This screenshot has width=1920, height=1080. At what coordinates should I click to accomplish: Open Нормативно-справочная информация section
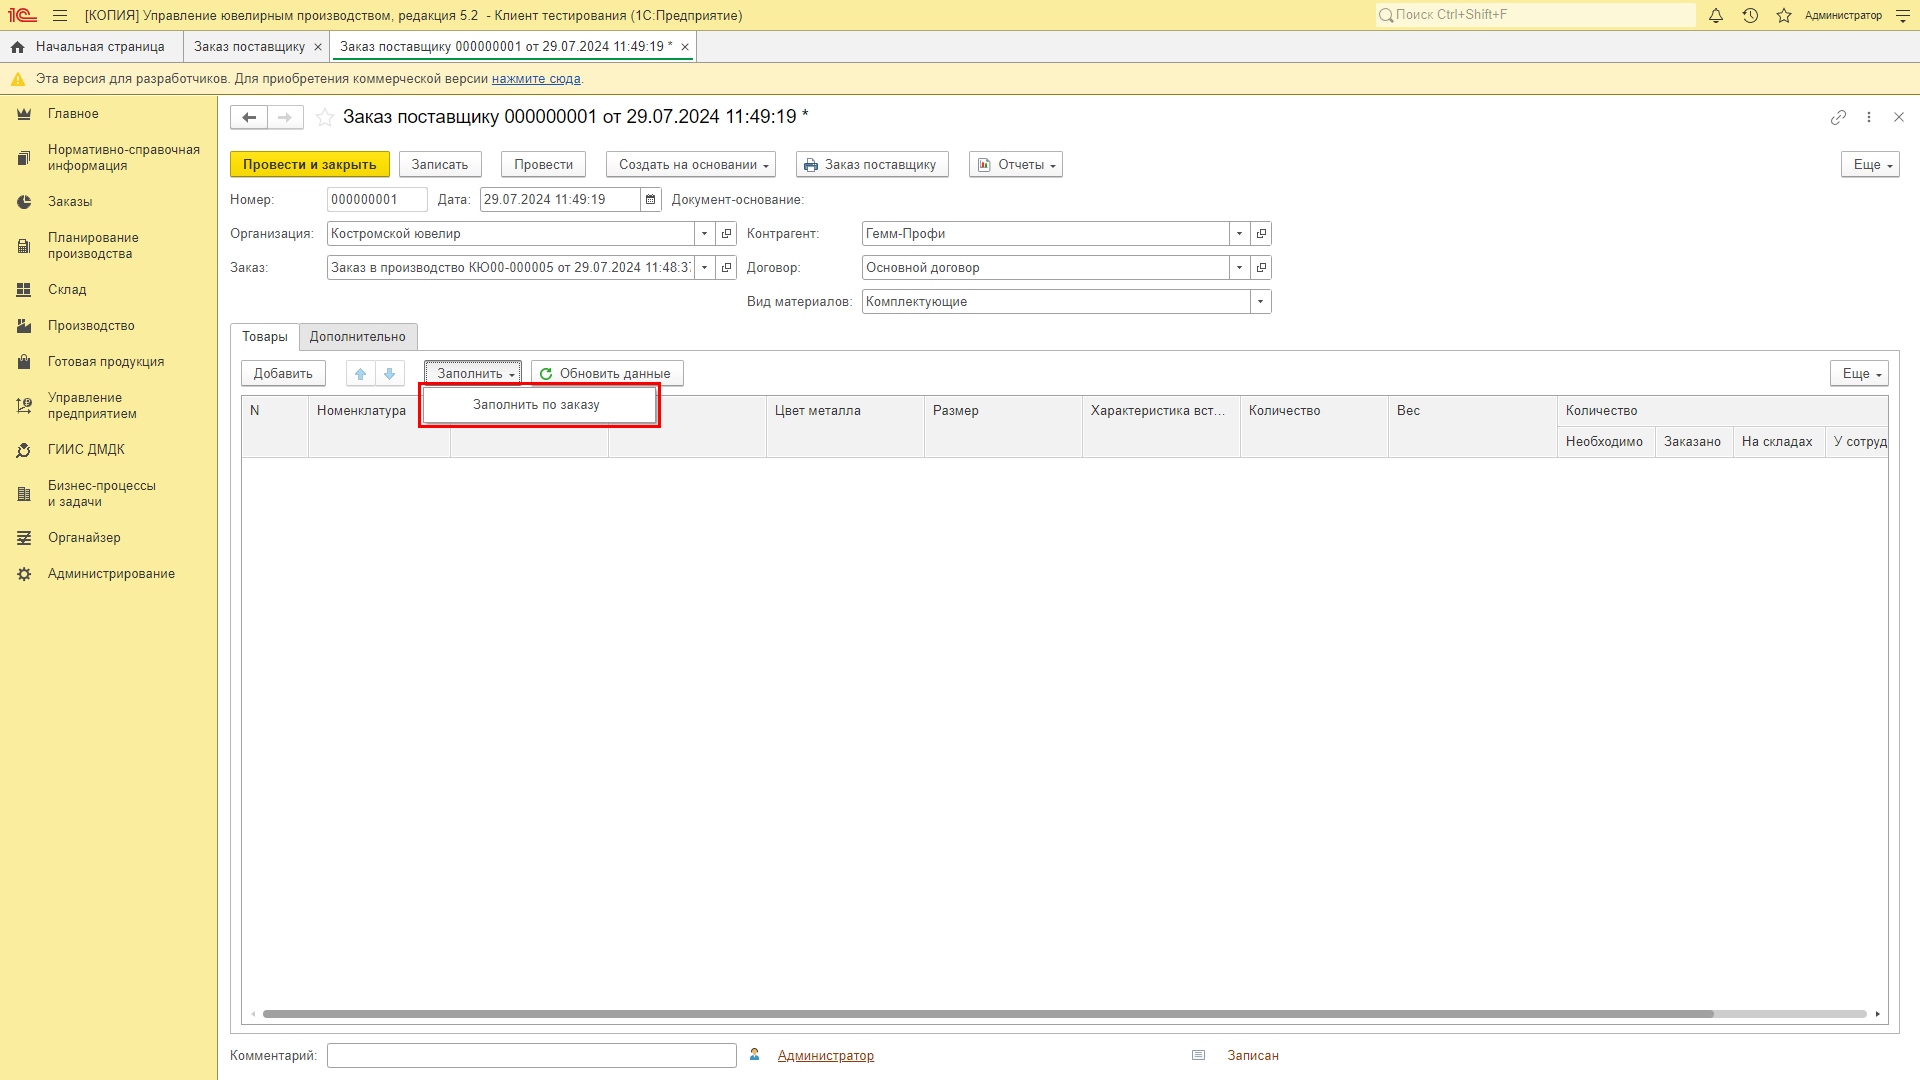point(108,158)
